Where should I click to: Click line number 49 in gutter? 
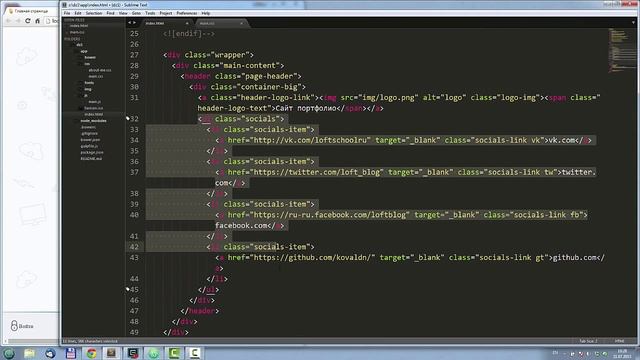[134, 332]
